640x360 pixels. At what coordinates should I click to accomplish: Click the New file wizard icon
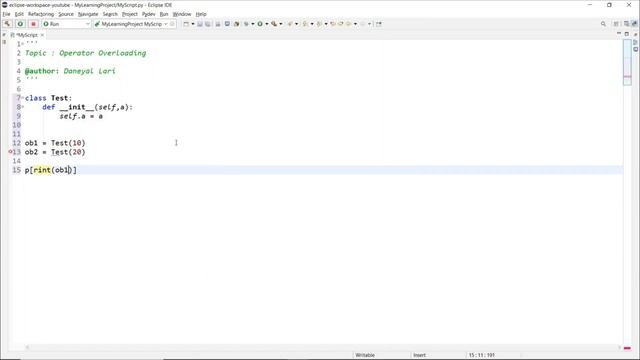[x=186, y=24]
